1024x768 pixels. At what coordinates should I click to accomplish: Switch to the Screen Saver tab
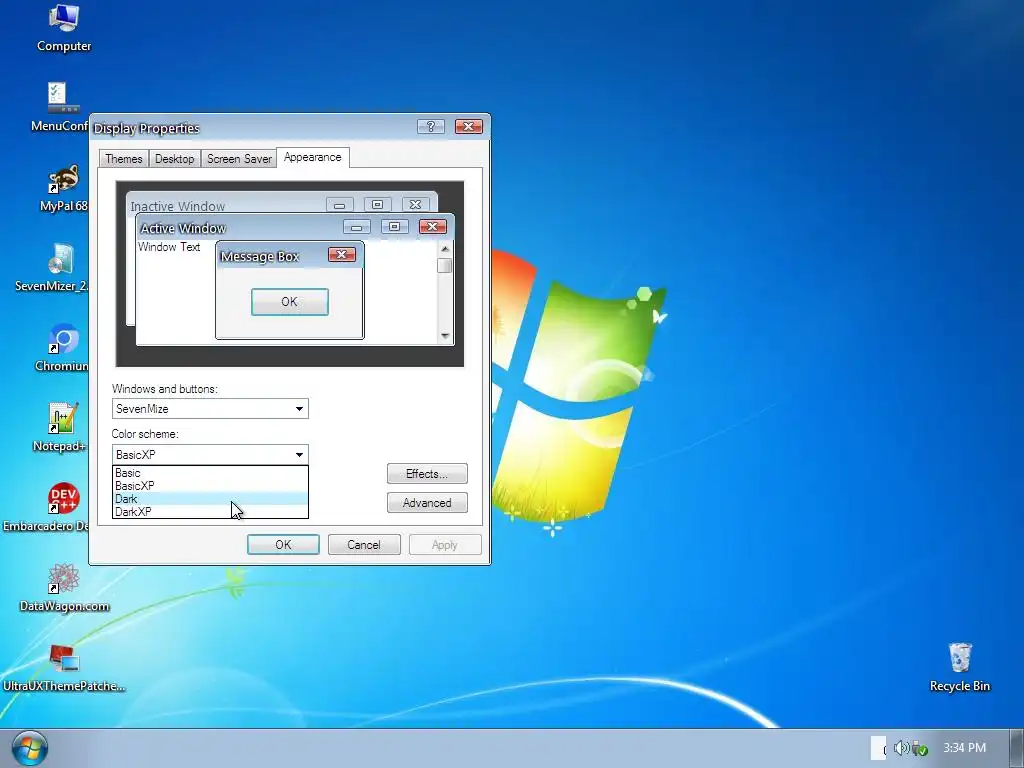pos(239,159)
